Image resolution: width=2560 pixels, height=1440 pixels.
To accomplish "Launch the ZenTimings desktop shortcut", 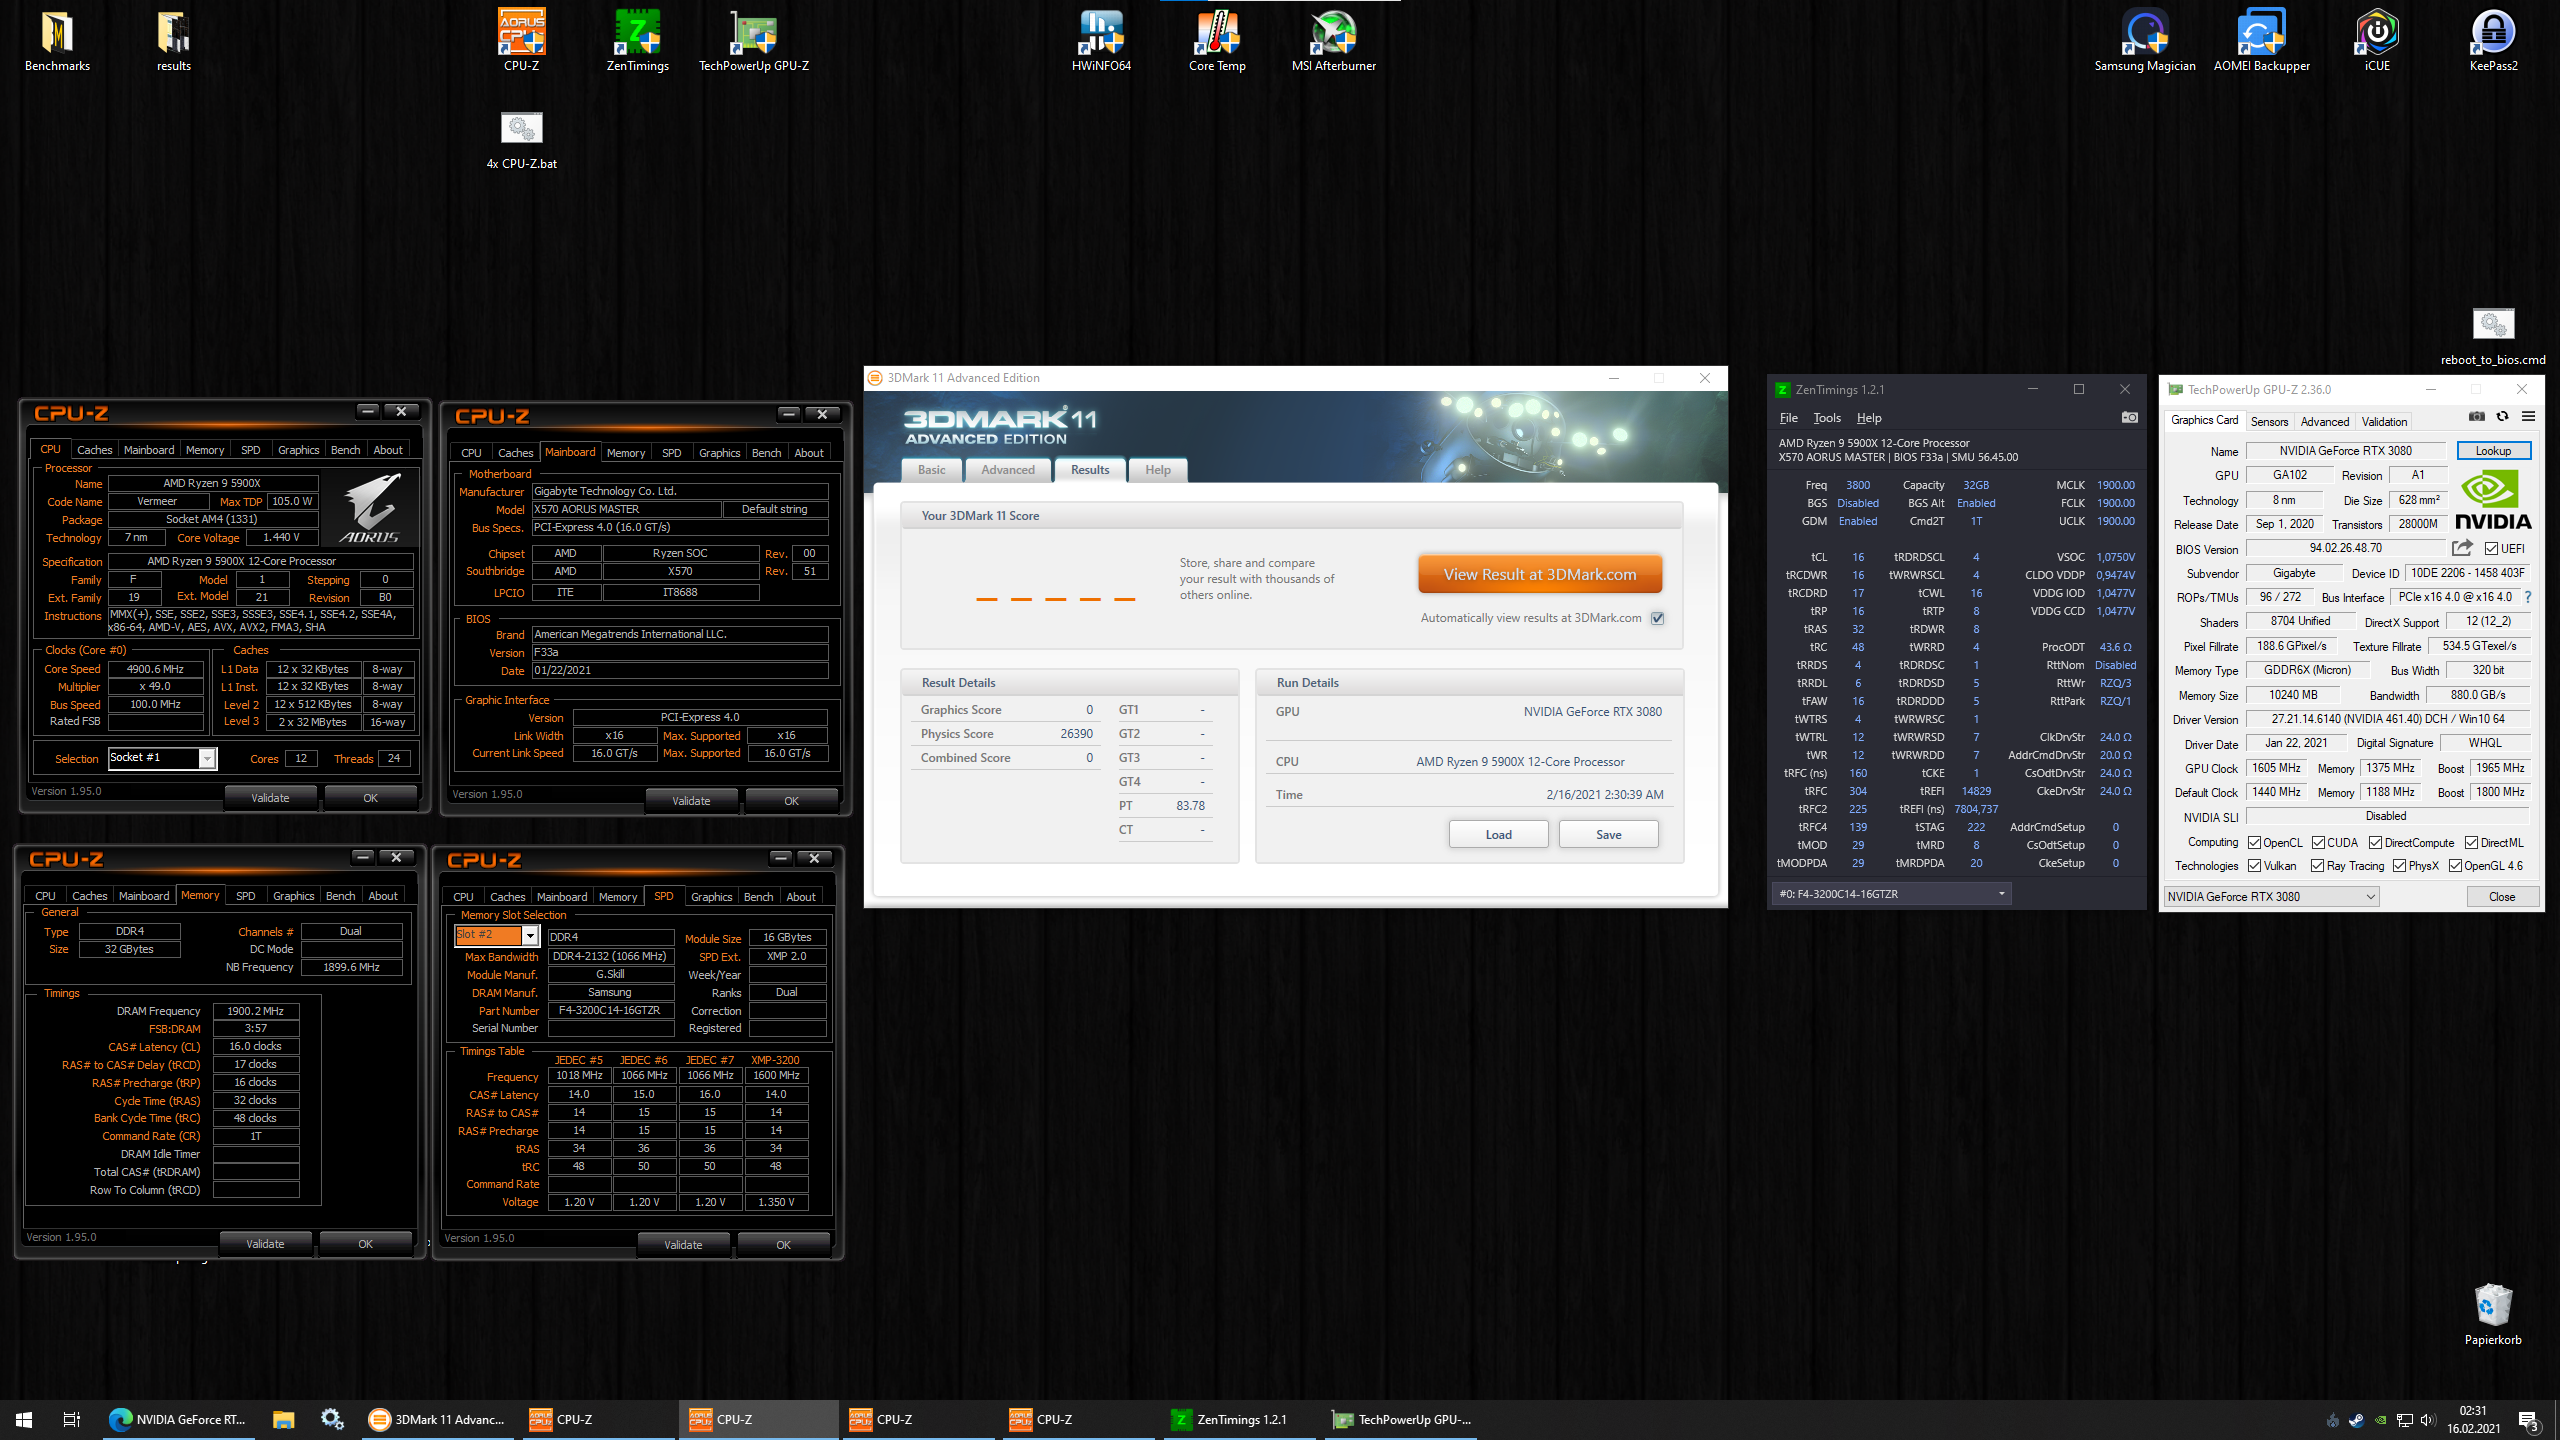I will (x=637, y=41).
